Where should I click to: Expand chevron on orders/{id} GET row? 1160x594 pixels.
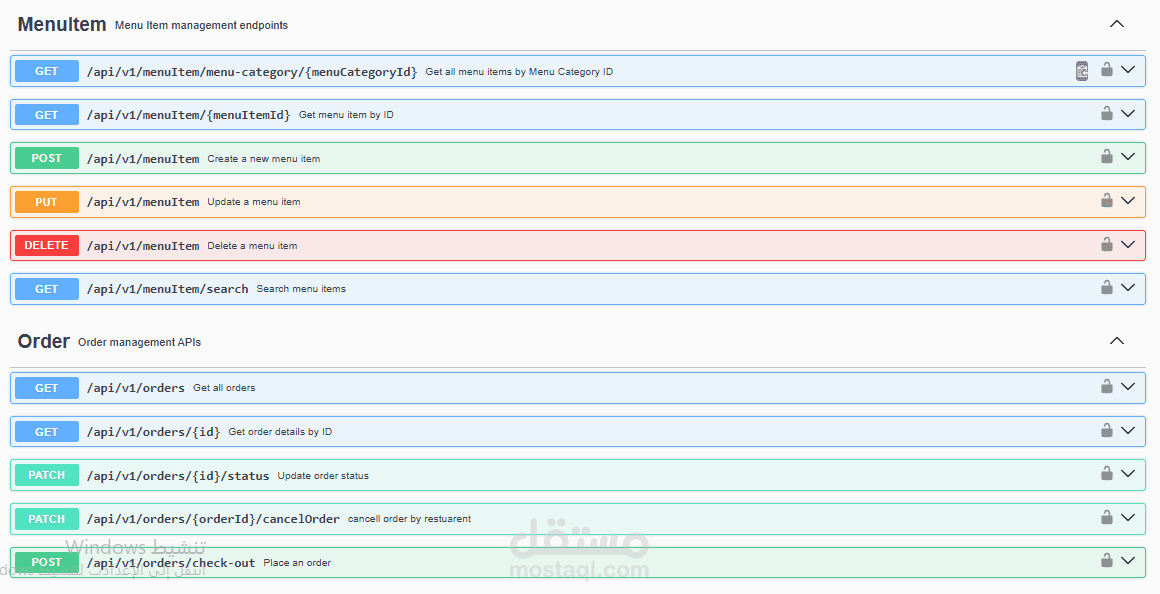[x=1128, y=430]
